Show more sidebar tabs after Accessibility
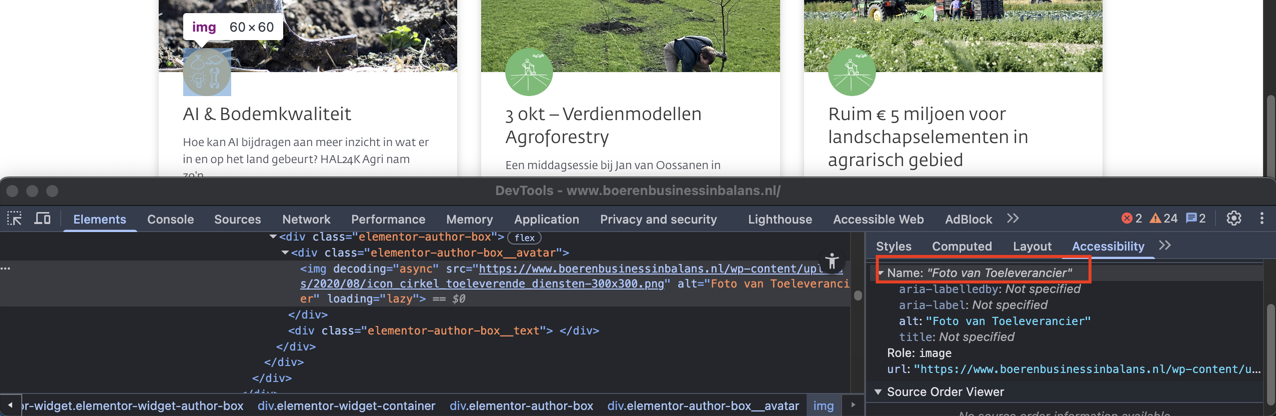The width and height of the screenshot is (1276, 416). coord(1165,246)
